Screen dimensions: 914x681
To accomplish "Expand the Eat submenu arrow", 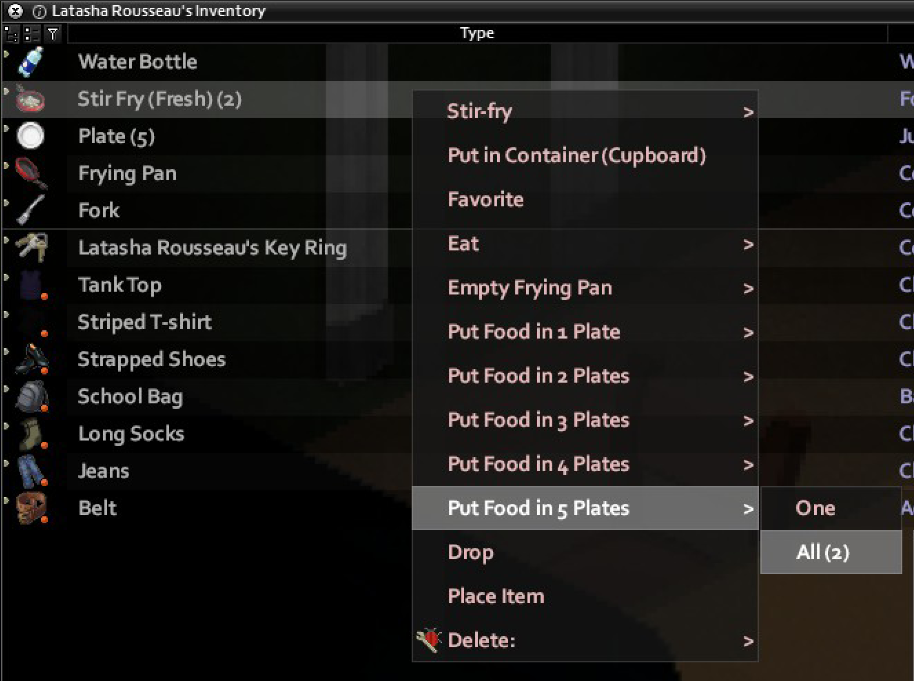I will (748, 244).
